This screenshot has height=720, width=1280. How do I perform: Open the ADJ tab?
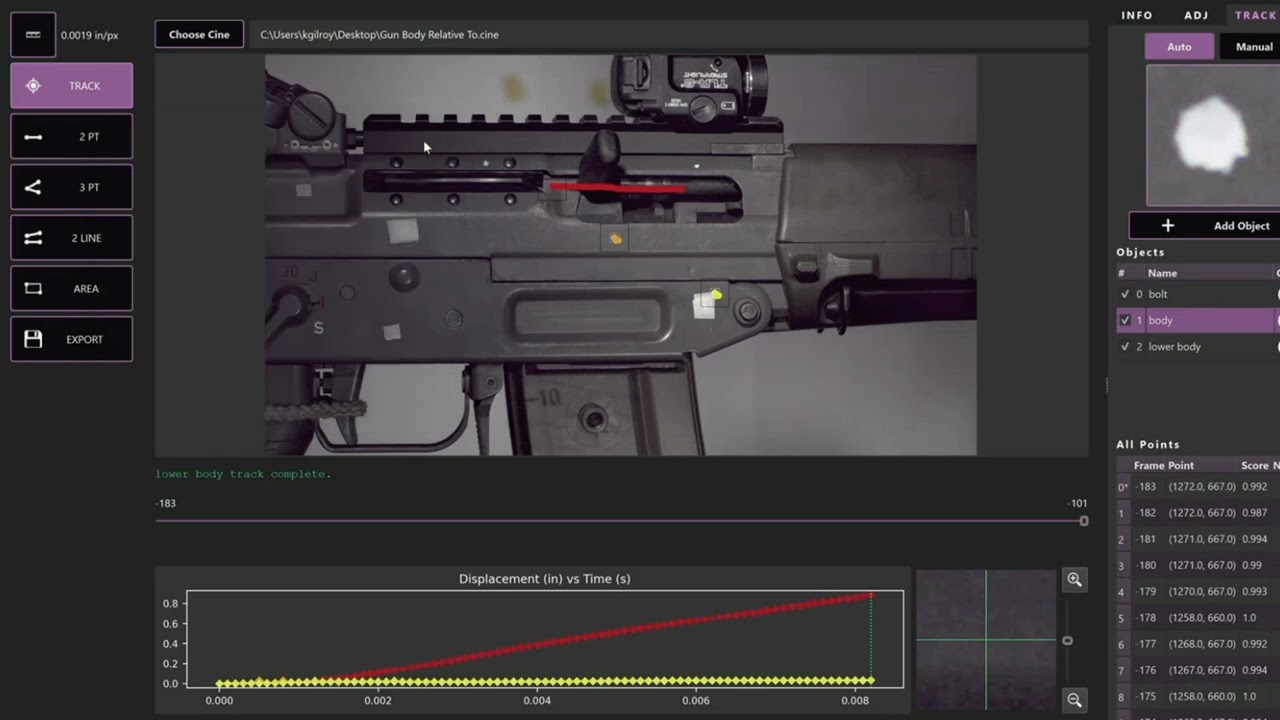click(x=1196, y=15)
